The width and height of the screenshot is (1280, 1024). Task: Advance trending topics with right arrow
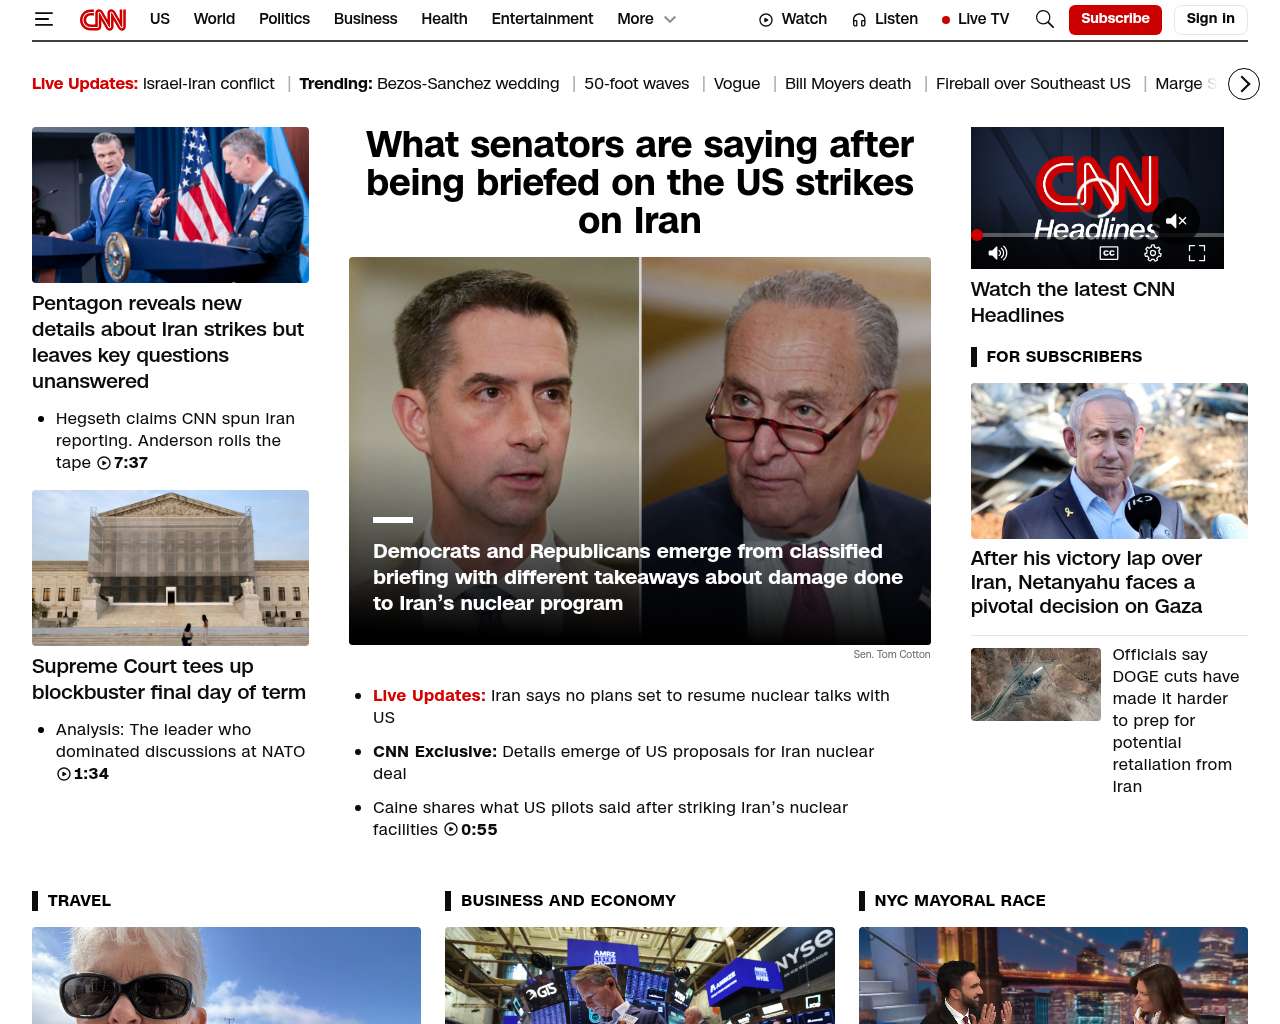pyautogui.click(x=1244, y=84)
